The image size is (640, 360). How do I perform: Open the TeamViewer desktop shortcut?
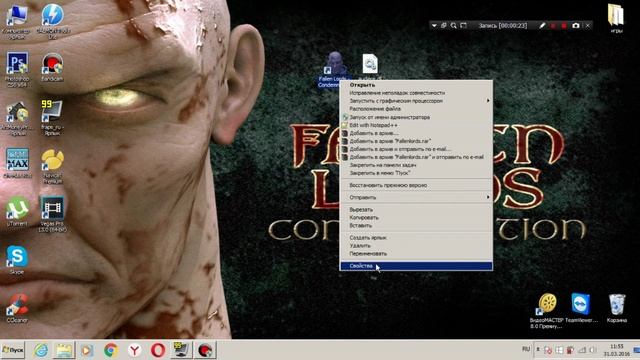click(x=581, y=307)
